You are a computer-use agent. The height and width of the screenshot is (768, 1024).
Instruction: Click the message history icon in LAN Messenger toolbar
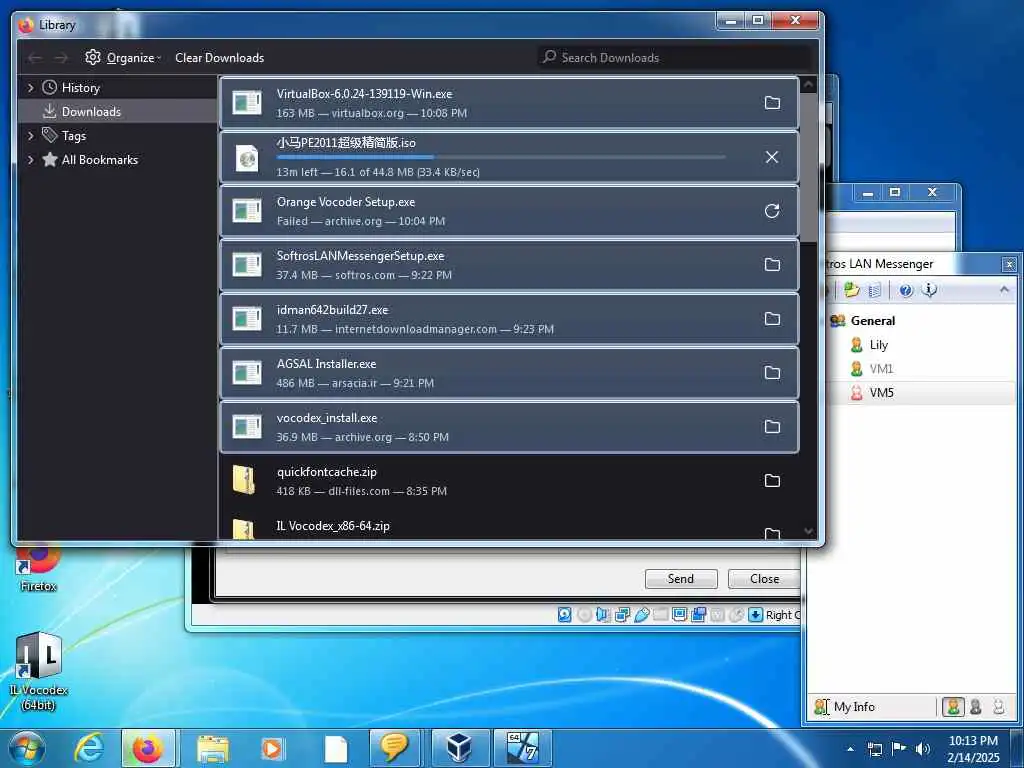[x=875, y=290]
